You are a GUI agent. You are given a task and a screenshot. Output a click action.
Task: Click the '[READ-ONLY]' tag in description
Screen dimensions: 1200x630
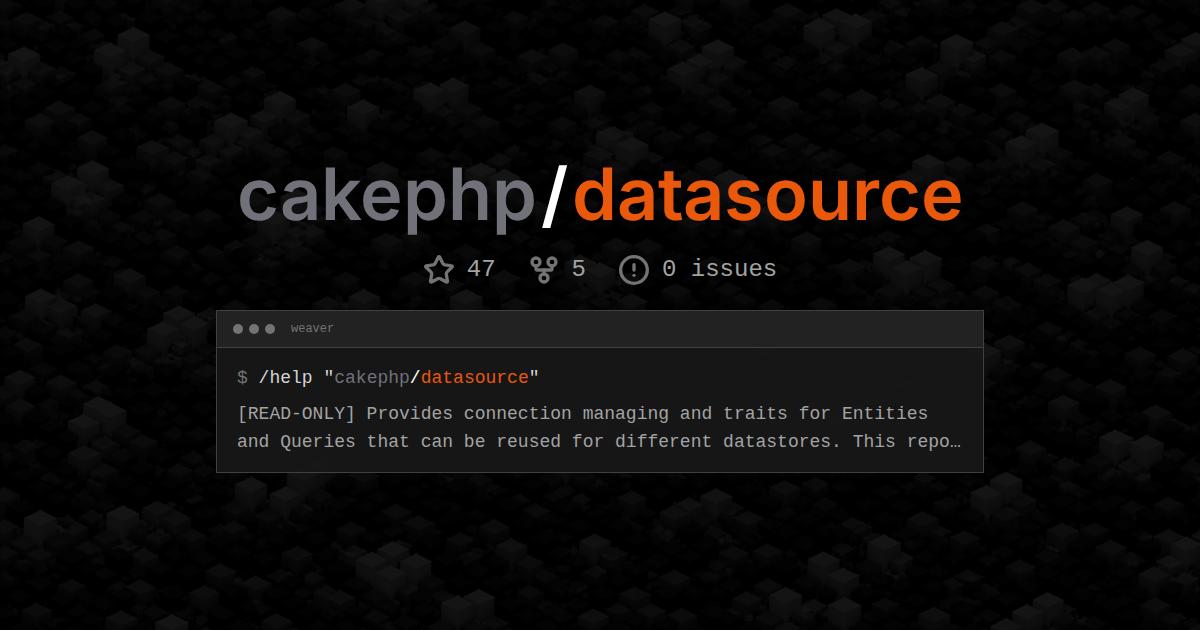coord(296,413)
